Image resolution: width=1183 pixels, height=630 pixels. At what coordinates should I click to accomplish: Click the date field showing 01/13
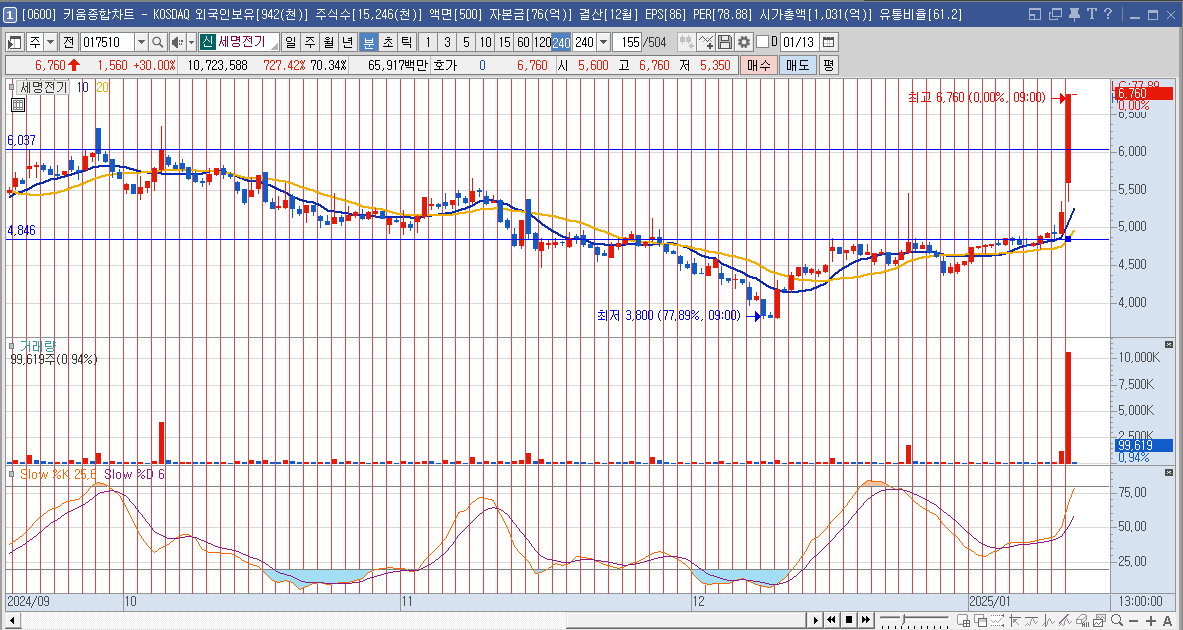coord(799,42)
